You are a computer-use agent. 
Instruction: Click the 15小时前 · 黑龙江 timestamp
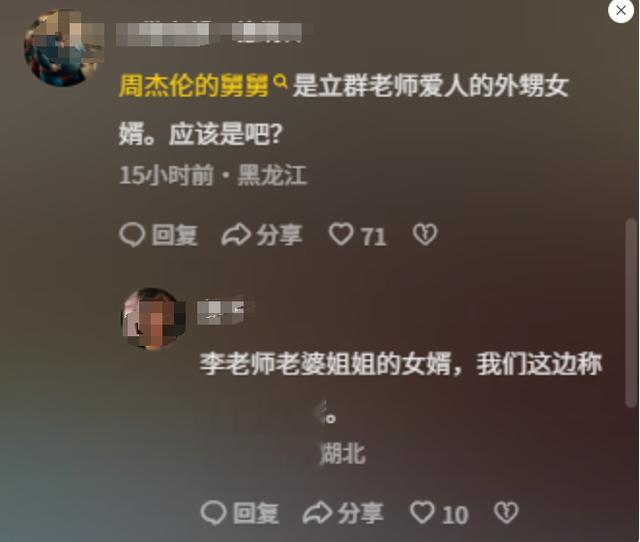[213, 175]
